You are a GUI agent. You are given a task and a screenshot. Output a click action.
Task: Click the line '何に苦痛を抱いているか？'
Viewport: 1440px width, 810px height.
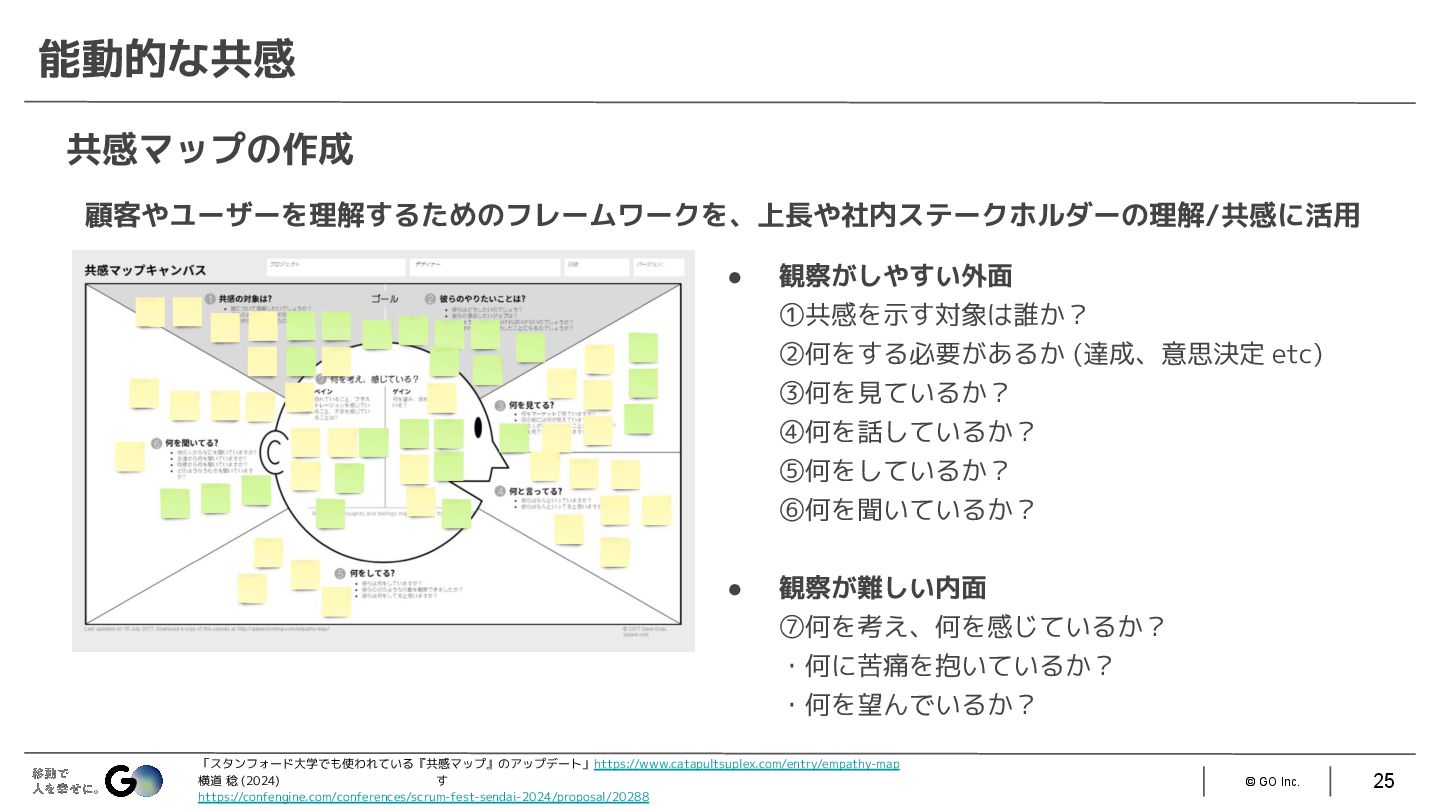[x=959, y=666]
